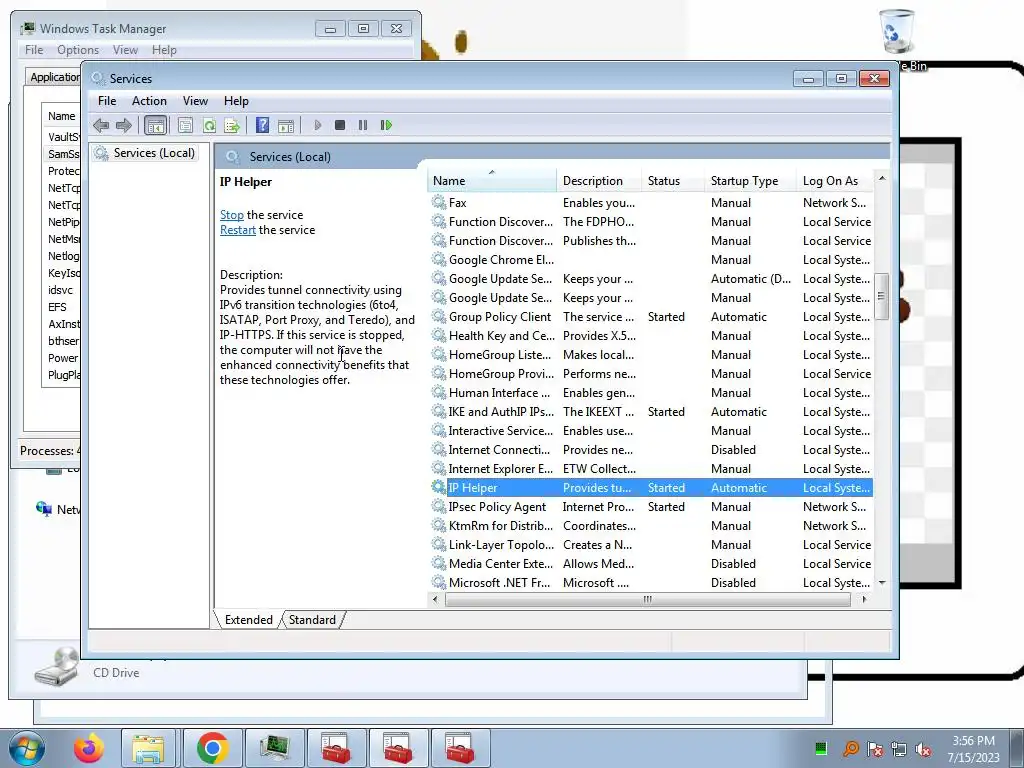The height and width of the screenshot is (768, 1024).
Task: Click the gear icon next to Fax service
Action: click(439, 202)
